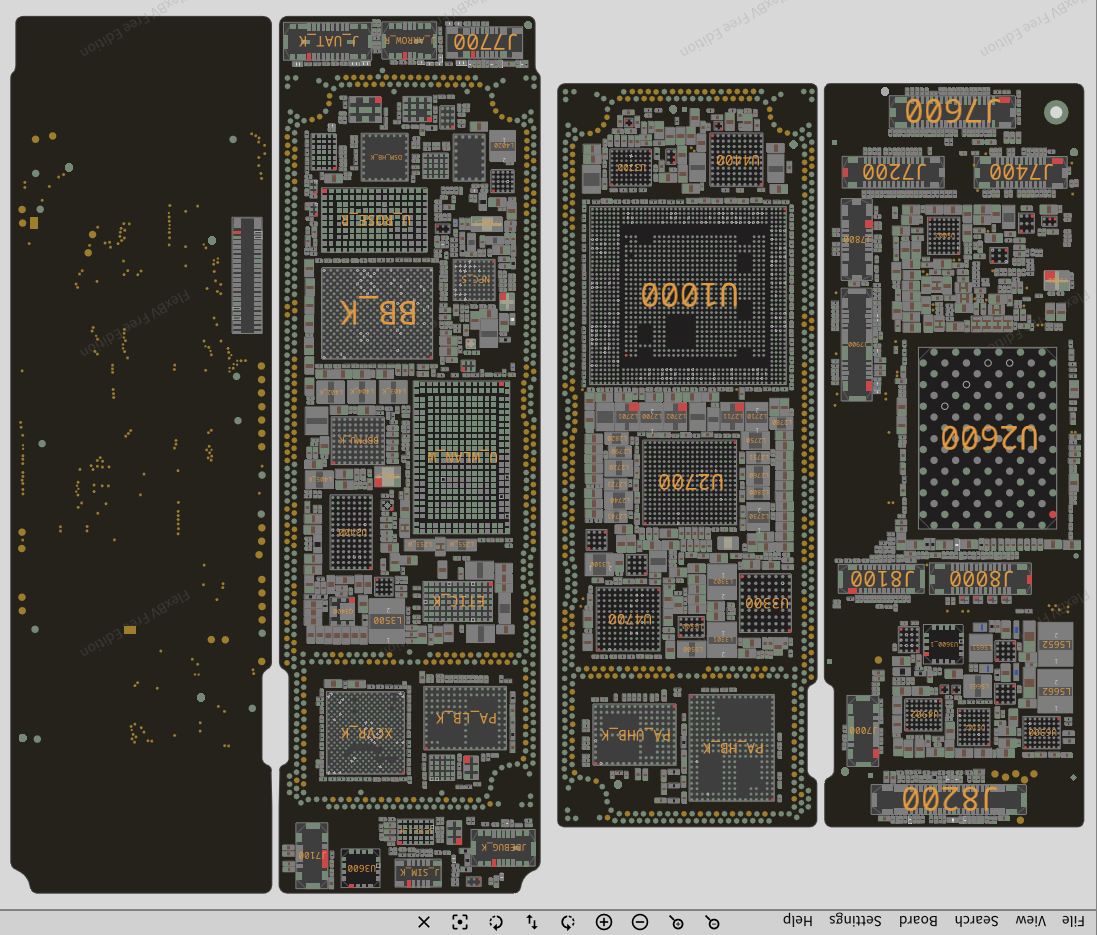Screen dimensions: 1097x935
Task: Select the BB_K baseband chip
Action: [377, 313]
